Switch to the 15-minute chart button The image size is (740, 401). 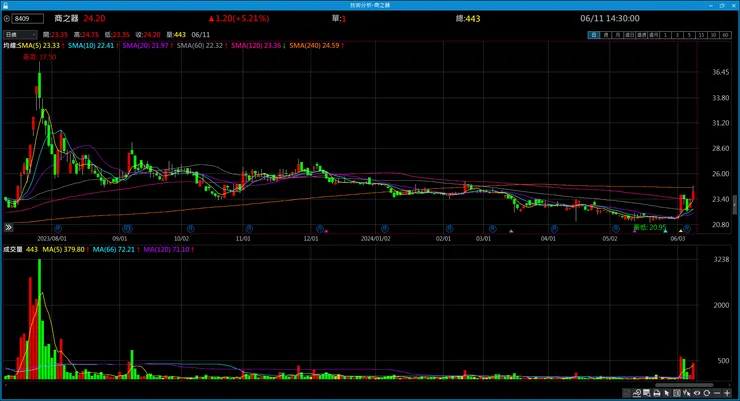tap(701, 35)
